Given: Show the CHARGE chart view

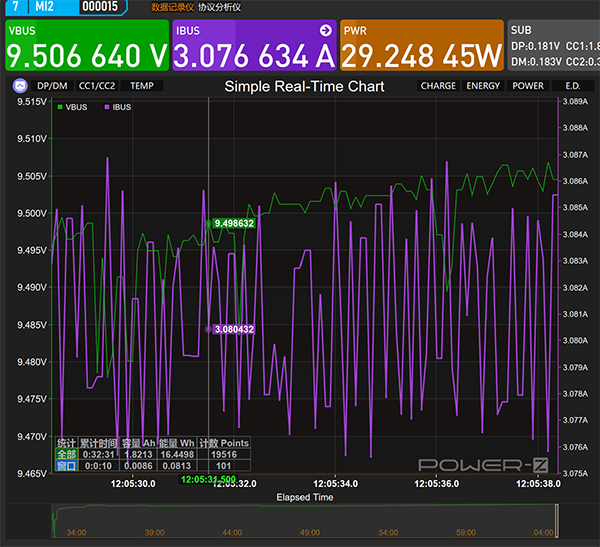Looking at the screenshot, I should (x=438, y=86).
